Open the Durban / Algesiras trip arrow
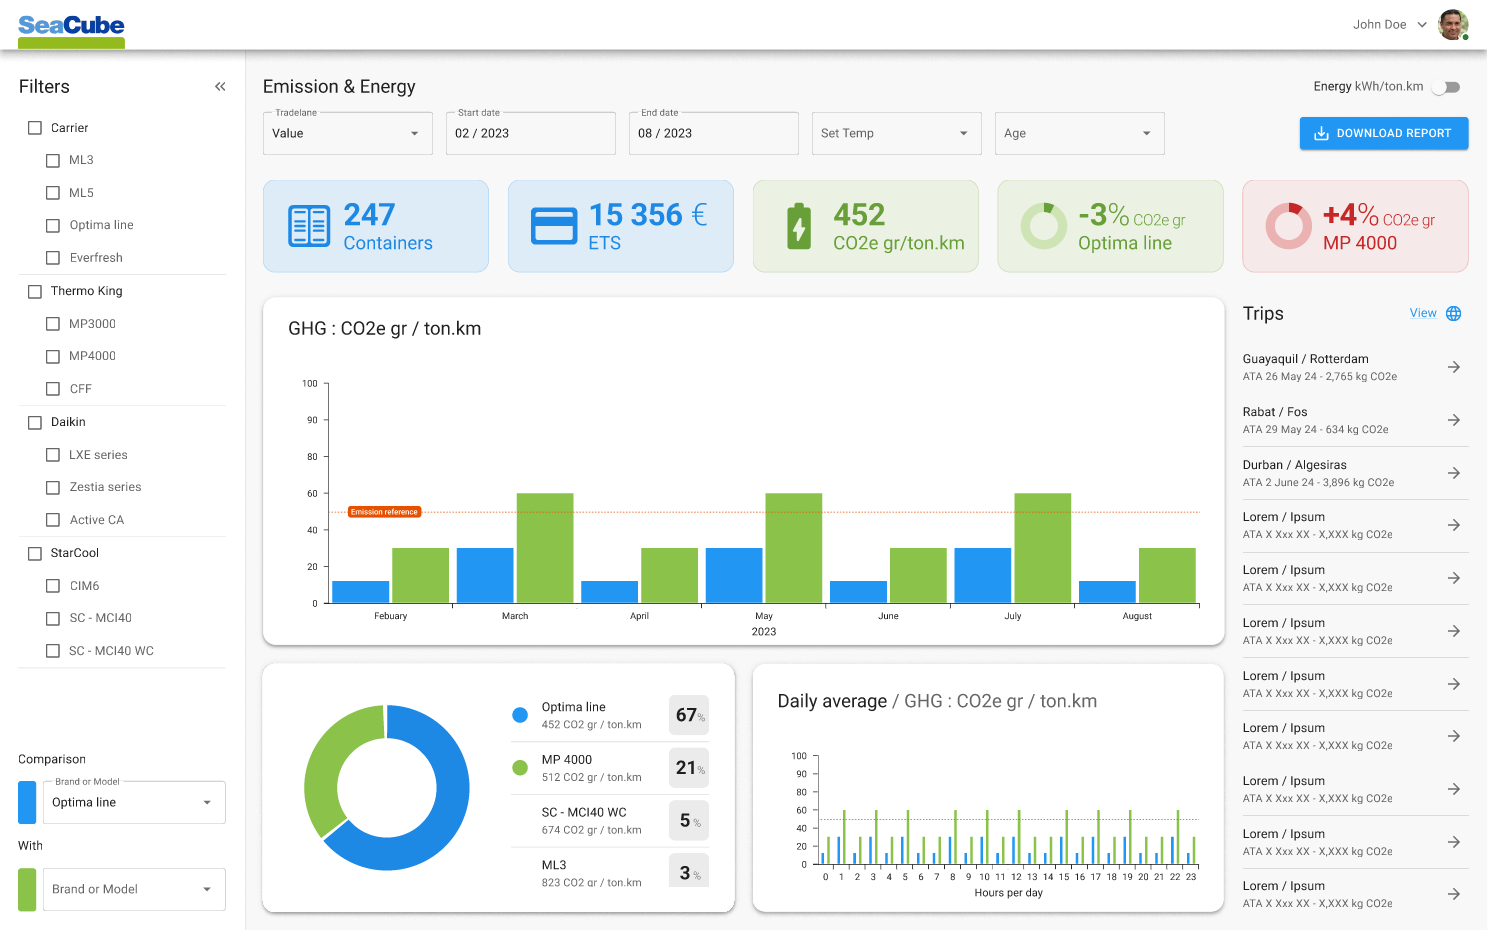The image size is (1487, 930). tap(1454, 473)
